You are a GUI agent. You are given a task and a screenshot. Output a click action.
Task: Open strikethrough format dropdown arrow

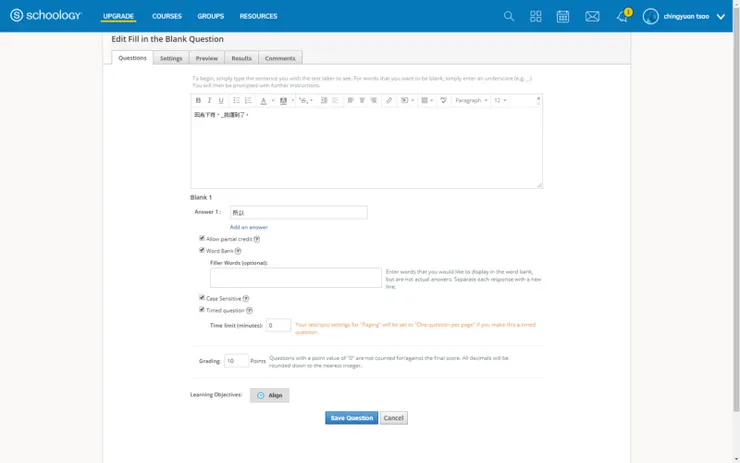311,100
